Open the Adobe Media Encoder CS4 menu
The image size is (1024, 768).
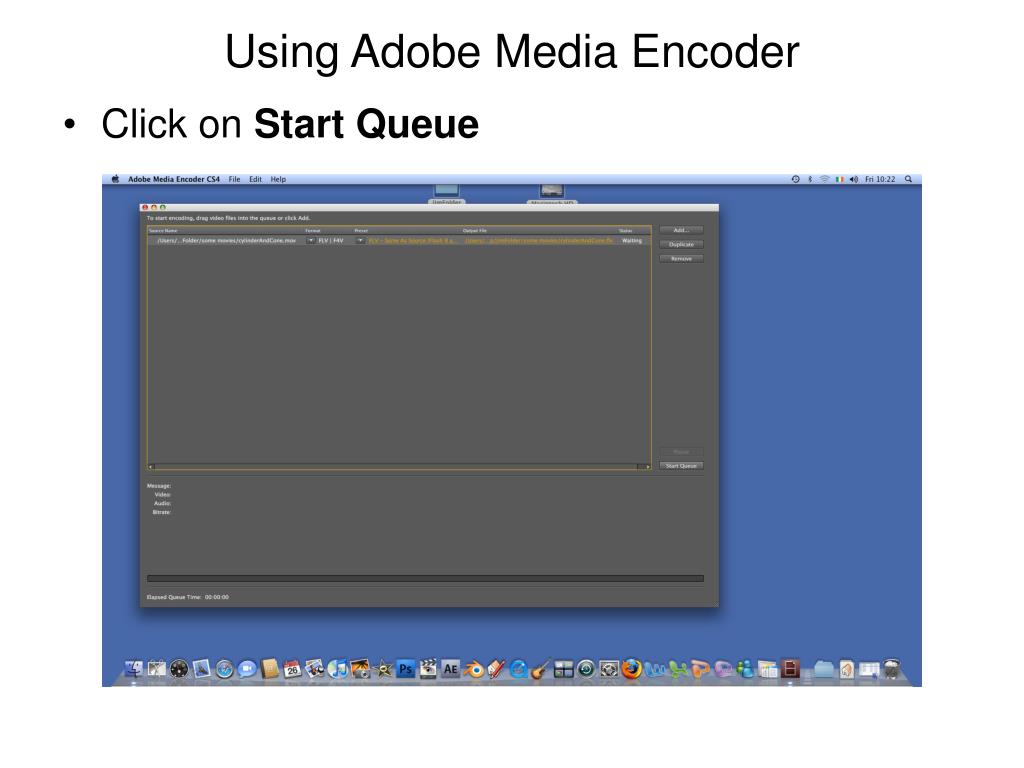click(174, 179)
